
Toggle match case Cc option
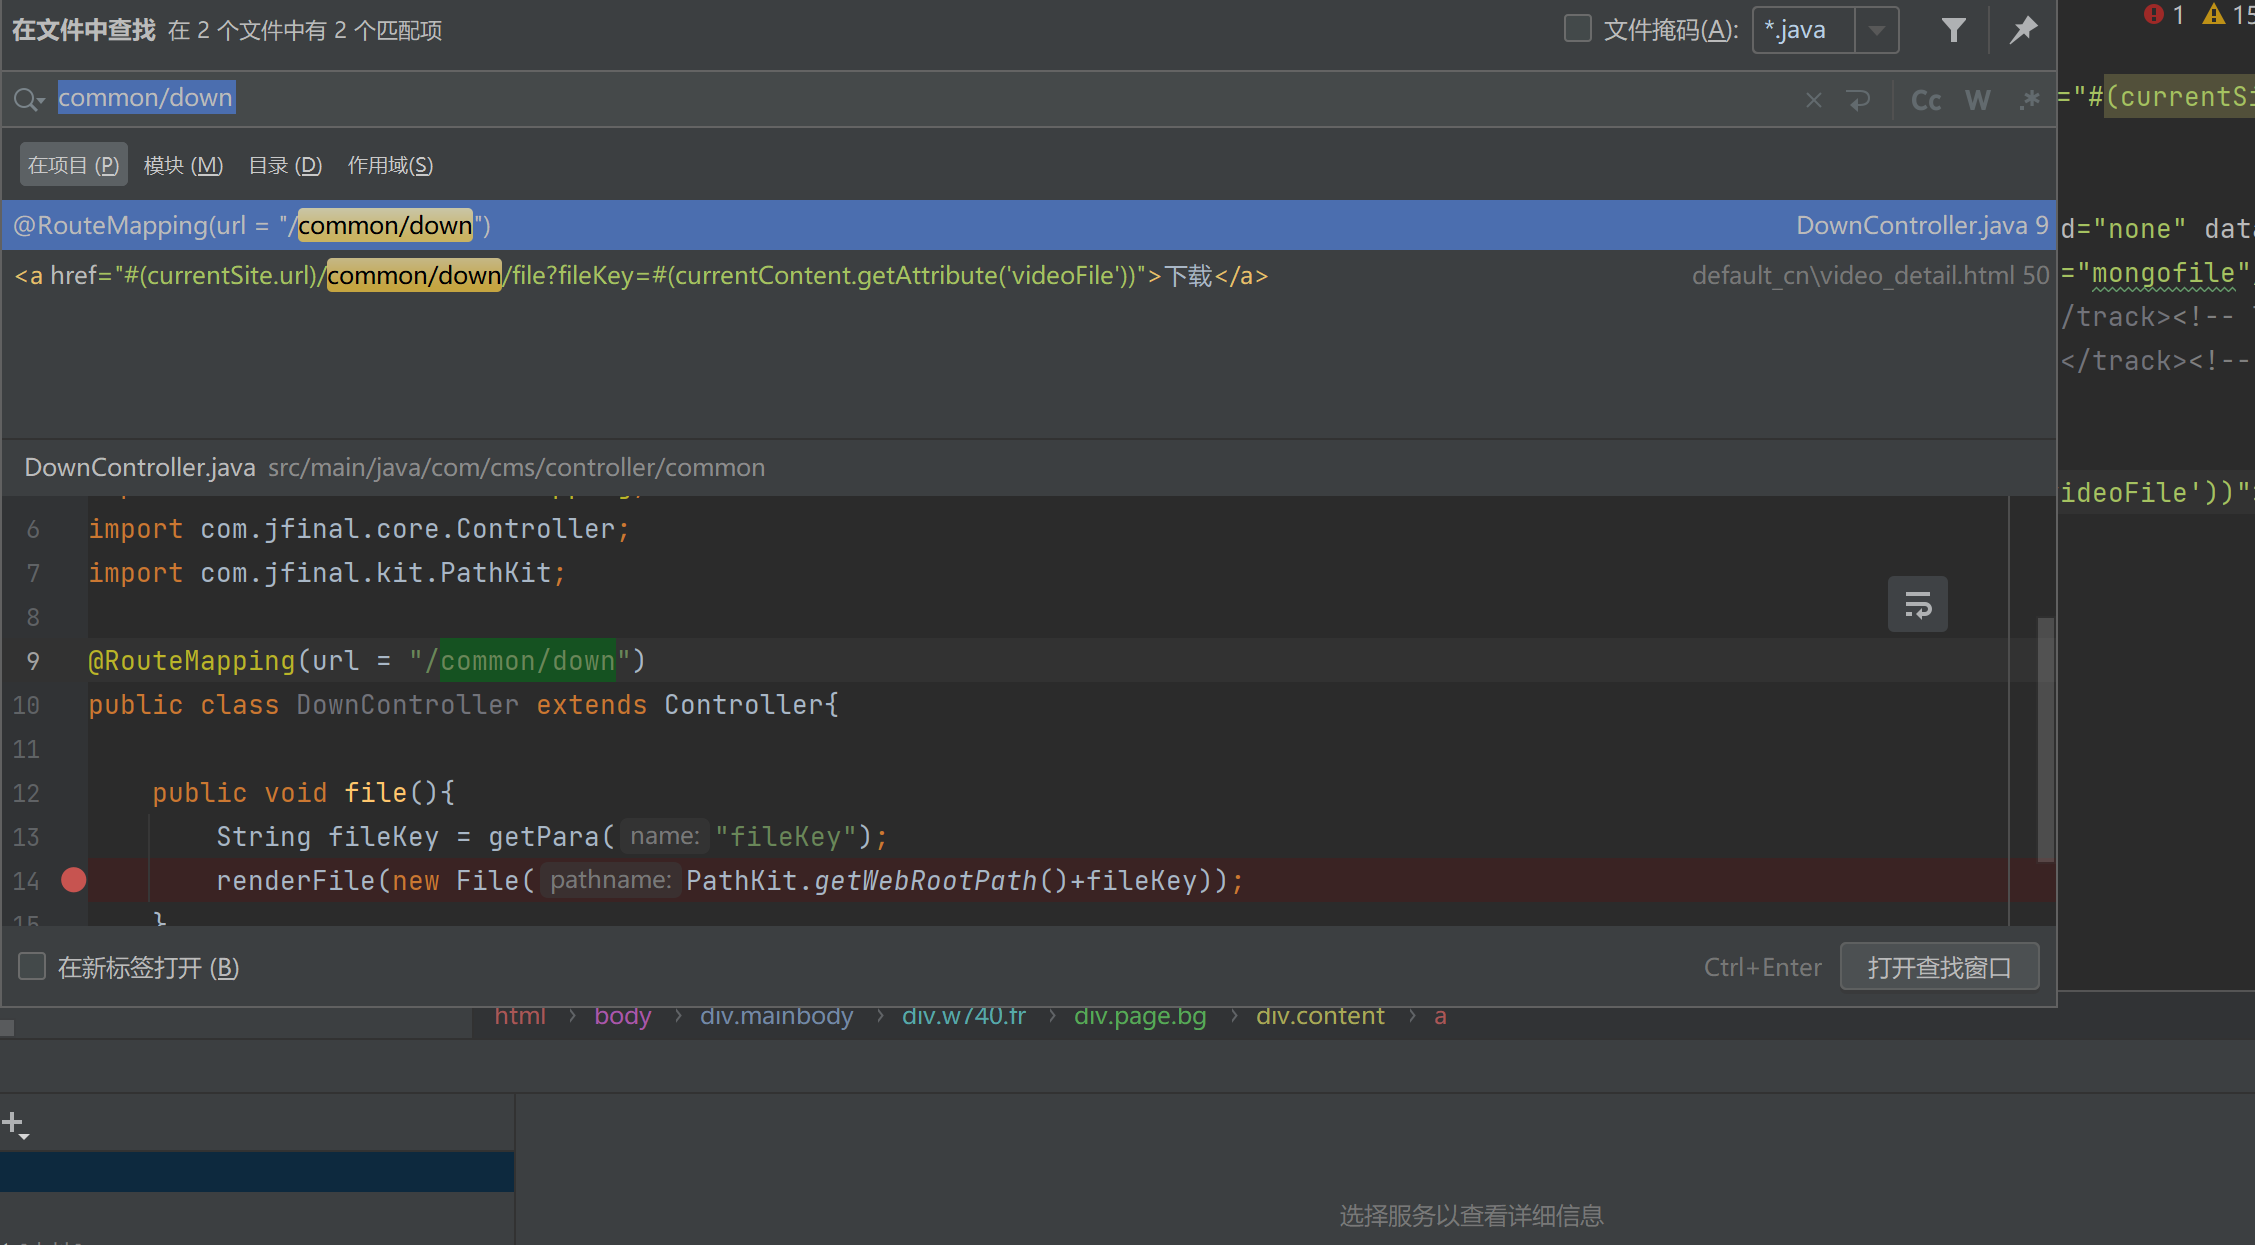(x=1925, y=100)
